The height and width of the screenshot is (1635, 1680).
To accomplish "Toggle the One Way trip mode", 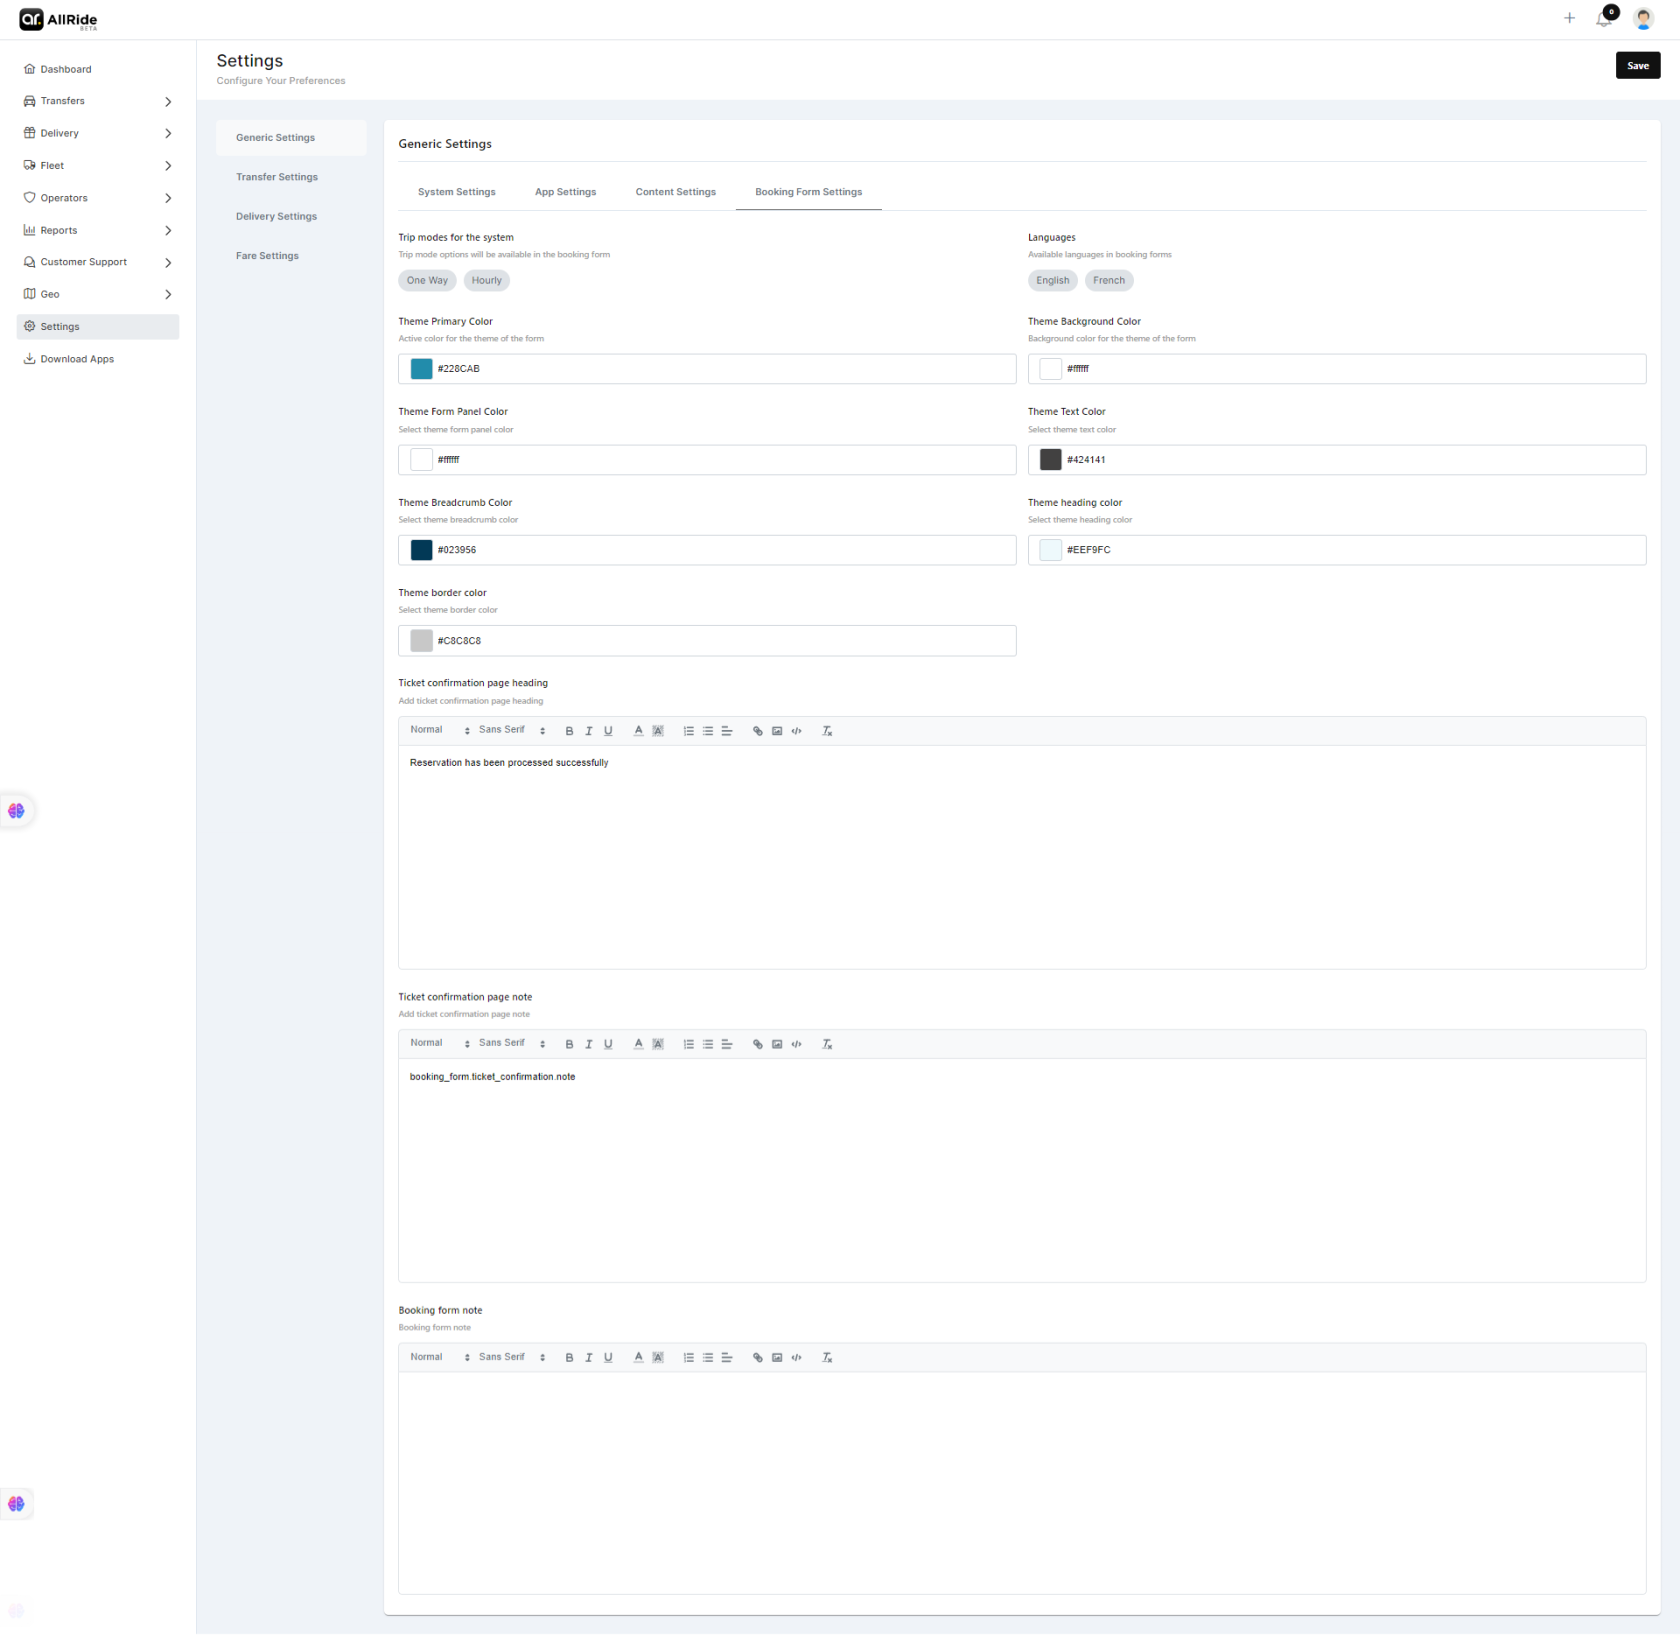I will [427, 280].
